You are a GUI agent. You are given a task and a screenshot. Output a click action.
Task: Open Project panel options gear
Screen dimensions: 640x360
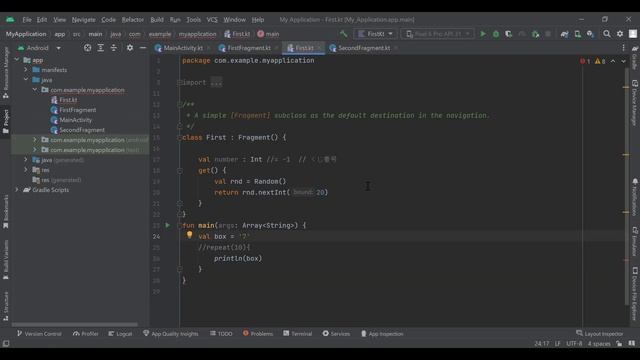[130, 48]
